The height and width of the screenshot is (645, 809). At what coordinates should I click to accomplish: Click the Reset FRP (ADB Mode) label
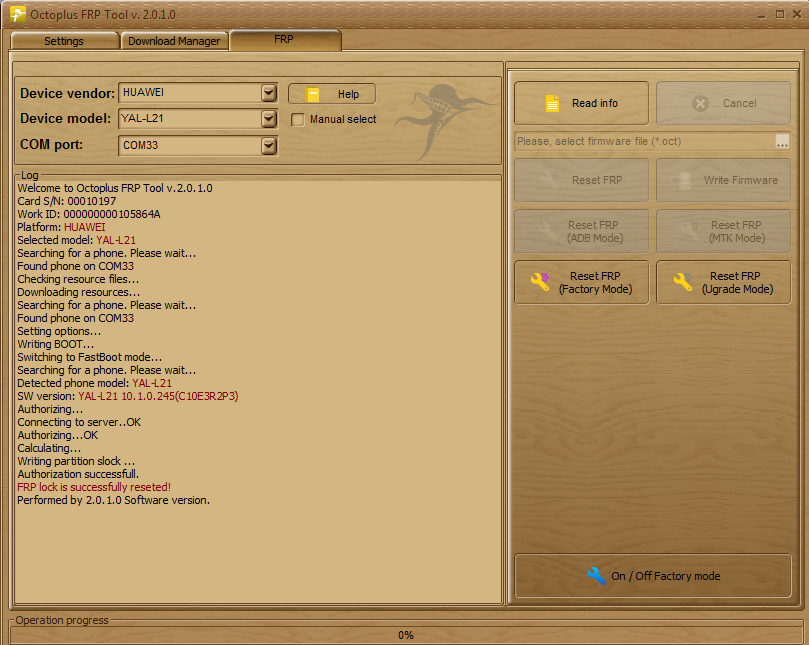(x=594, y=232)
